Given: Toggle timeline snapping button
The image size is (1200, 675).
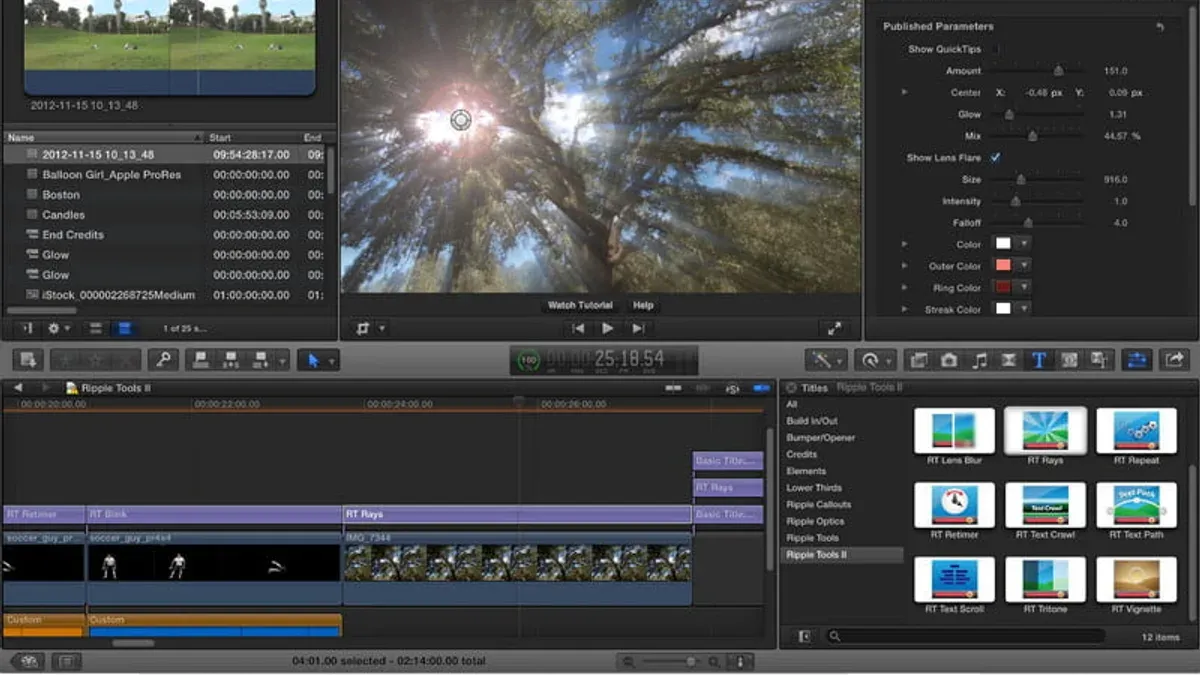Looking at the screenshot, I should point(761,388).
